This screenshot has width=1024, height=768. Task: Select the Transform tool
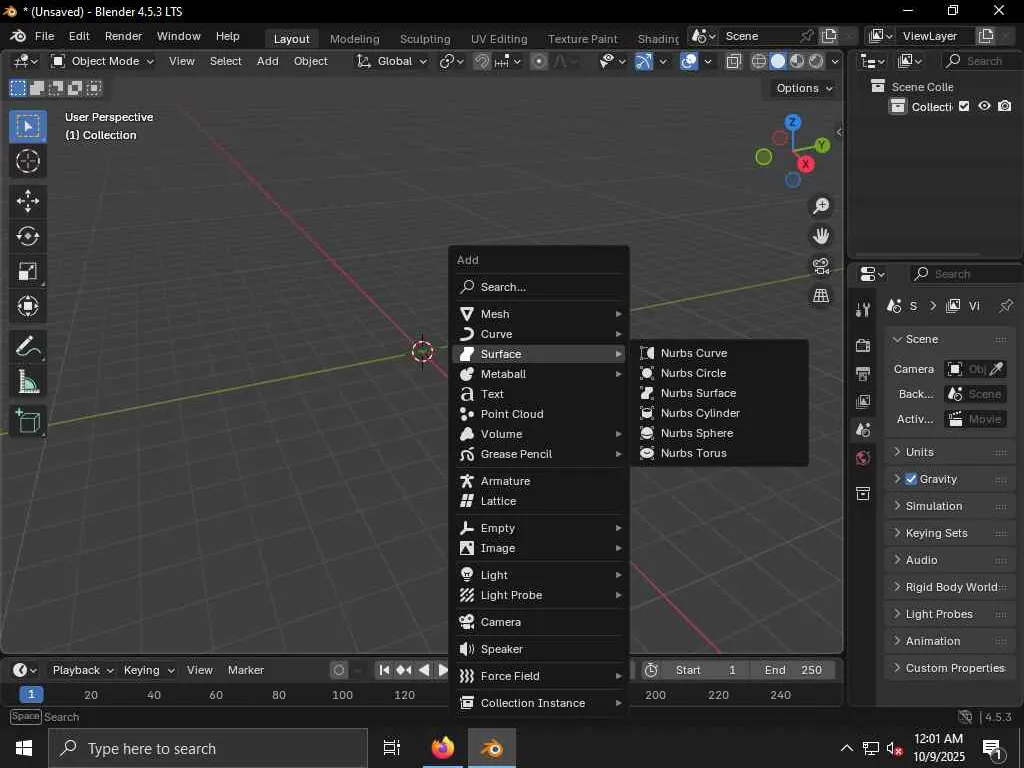point(27,306)
